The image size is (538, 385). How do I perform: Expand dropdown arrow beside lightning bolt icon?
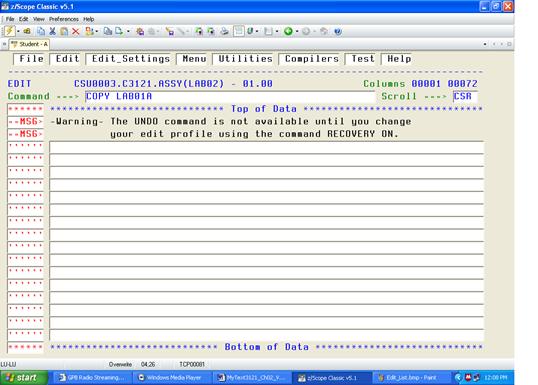[18, 32]
